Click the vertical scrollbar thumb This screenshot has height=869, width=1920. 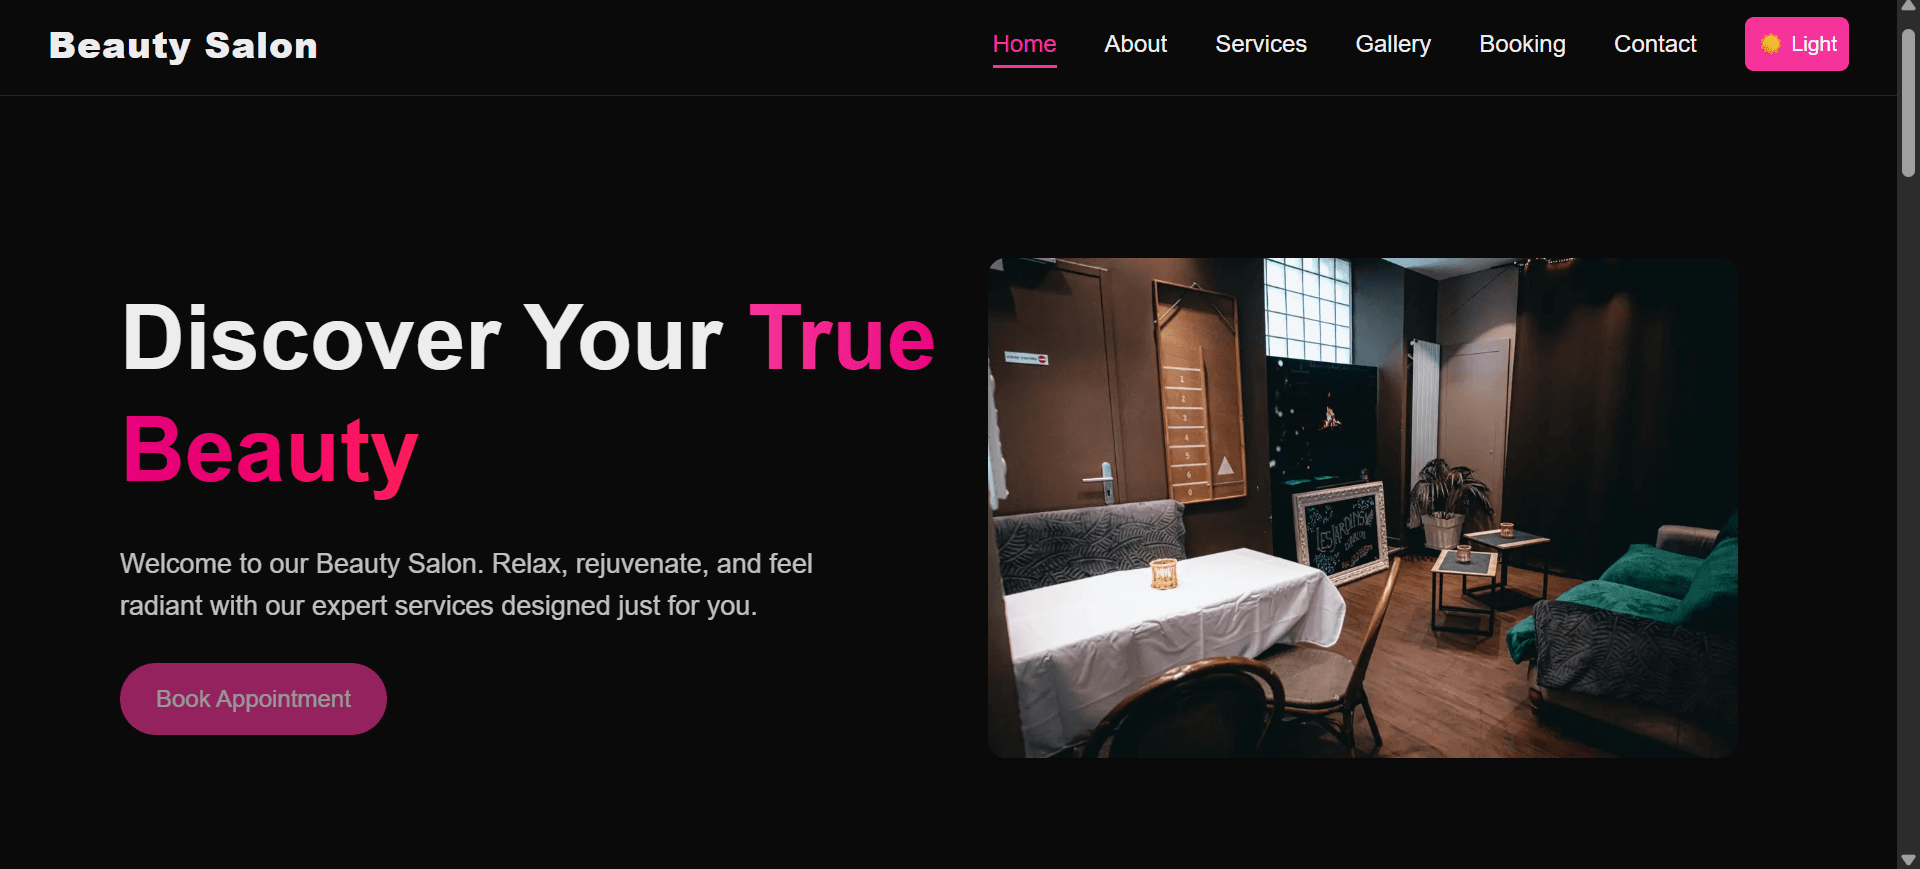[1908, 102]
